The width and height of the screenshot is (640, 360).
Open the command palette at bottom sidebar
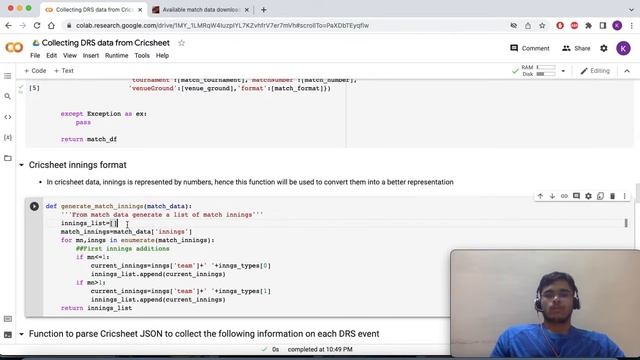[x=7, y=319]
